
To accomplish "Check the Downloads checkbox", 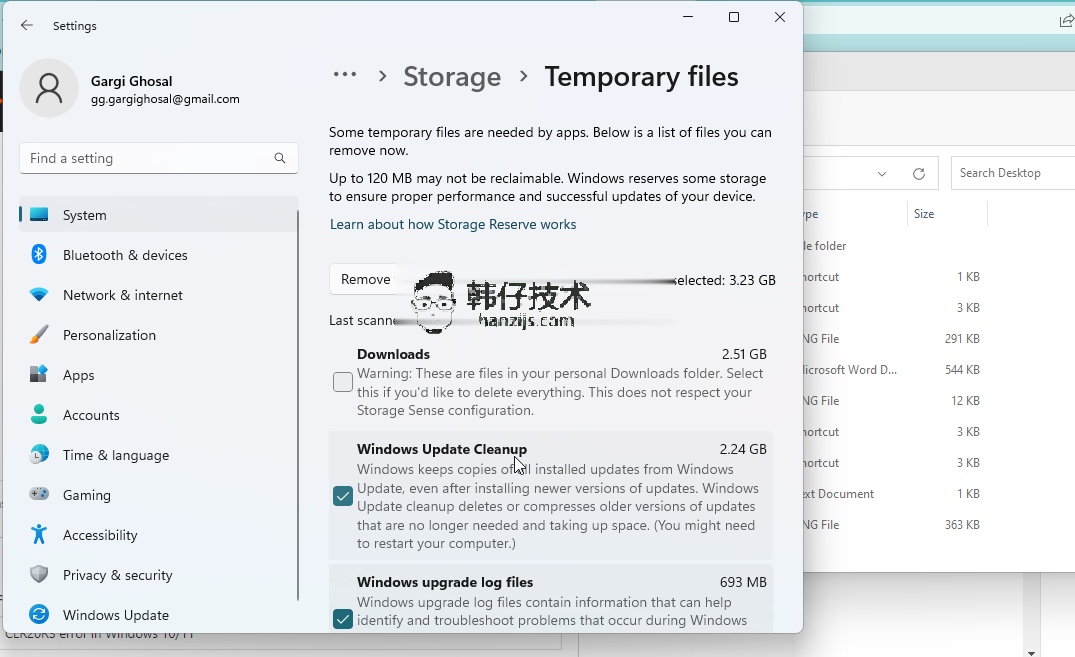I will pos(343,382).
